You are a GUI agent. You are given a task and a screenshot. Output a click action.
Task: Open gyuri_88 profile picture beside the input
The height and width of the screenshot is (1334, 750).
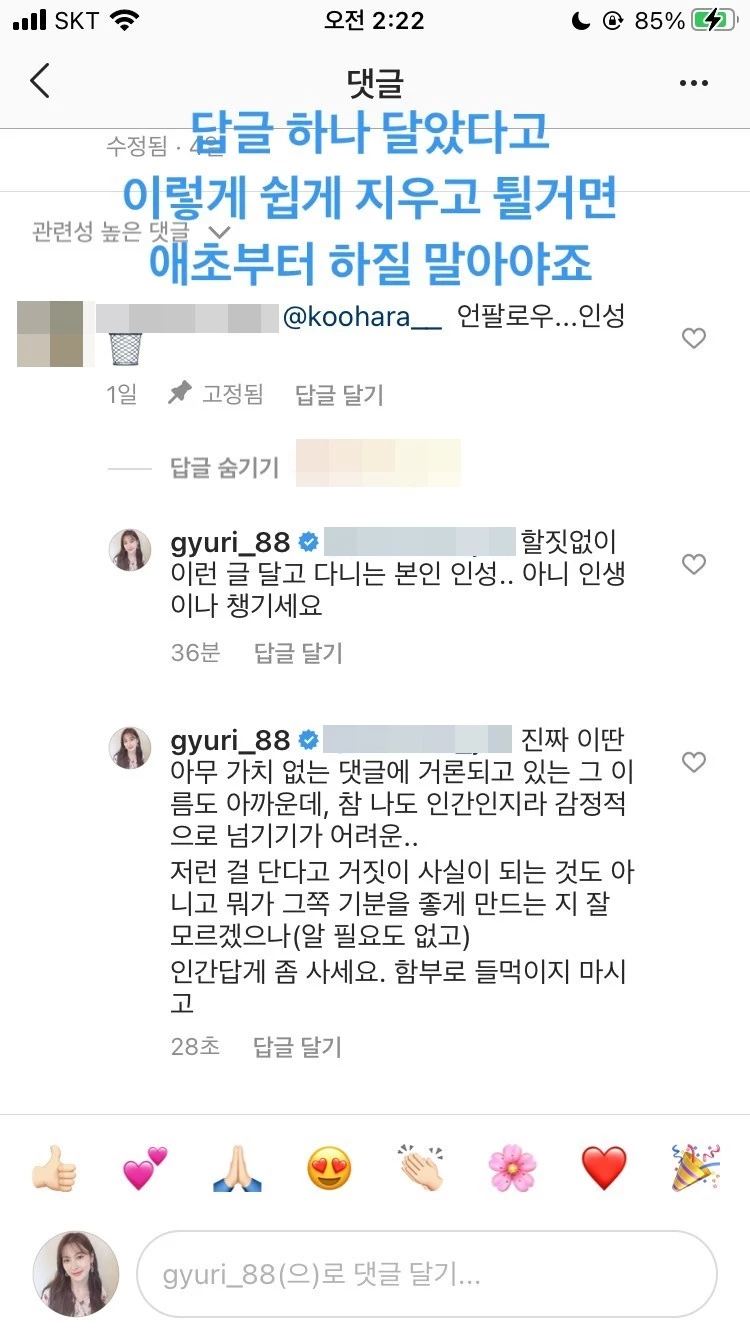(x=76, y=1273)
